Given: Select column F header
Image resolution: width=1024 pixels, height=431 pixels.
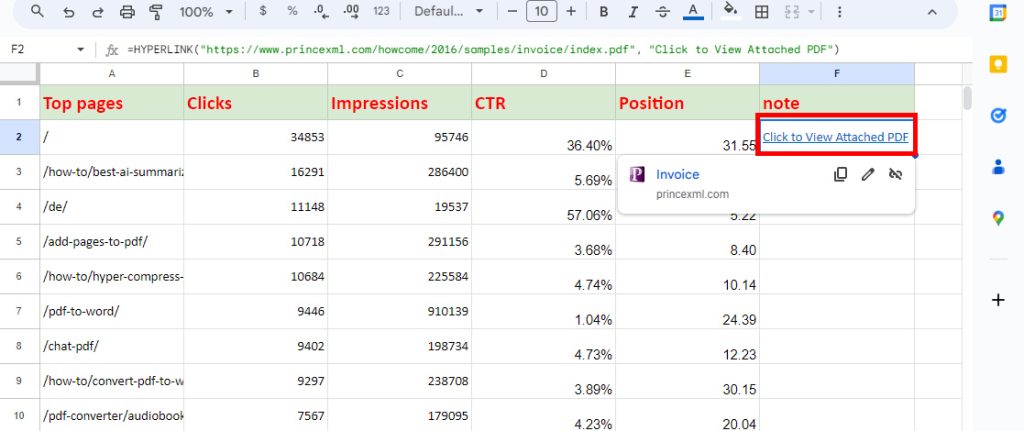Looking at the screenshot, I should click(837, 74).
